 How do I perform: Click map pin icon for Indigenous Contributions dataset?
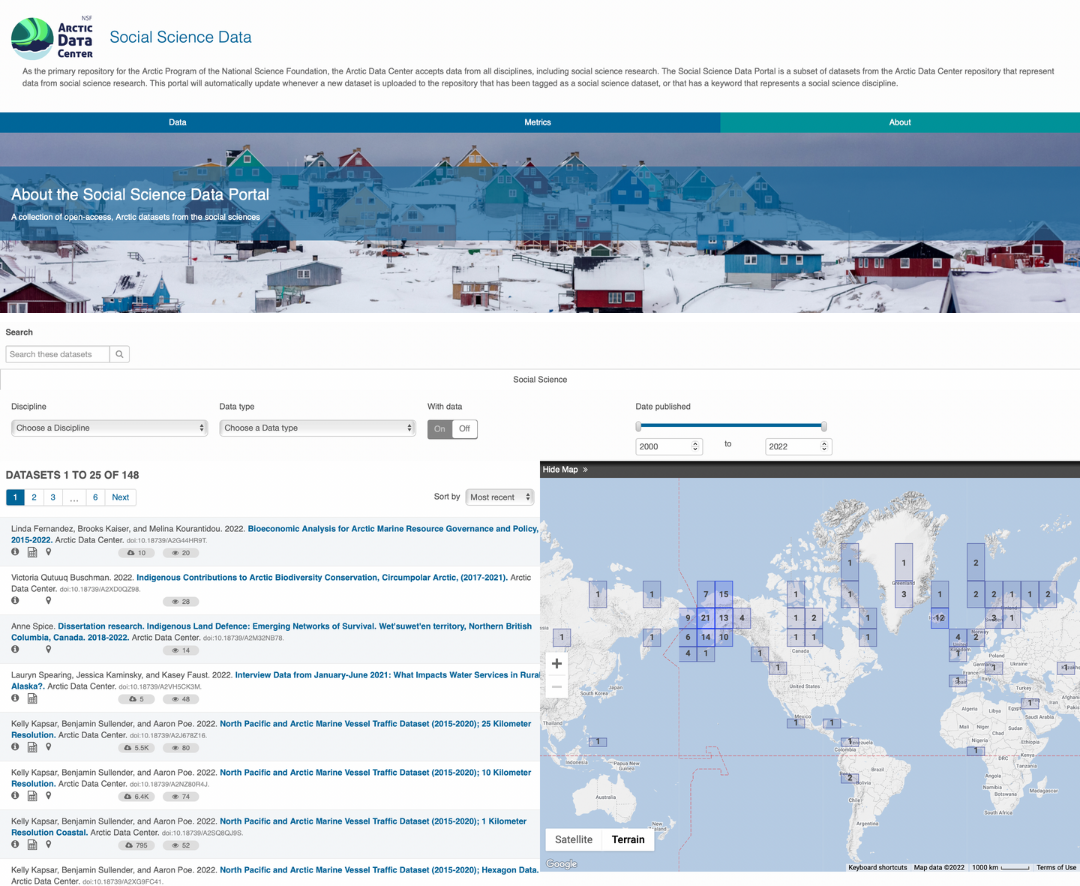(x=48, y=601)
